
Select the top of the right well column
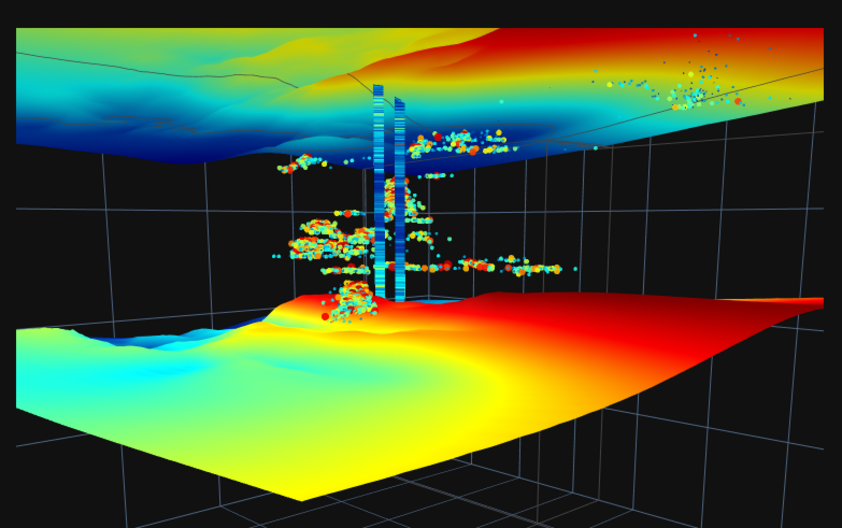tap(400, 101)
